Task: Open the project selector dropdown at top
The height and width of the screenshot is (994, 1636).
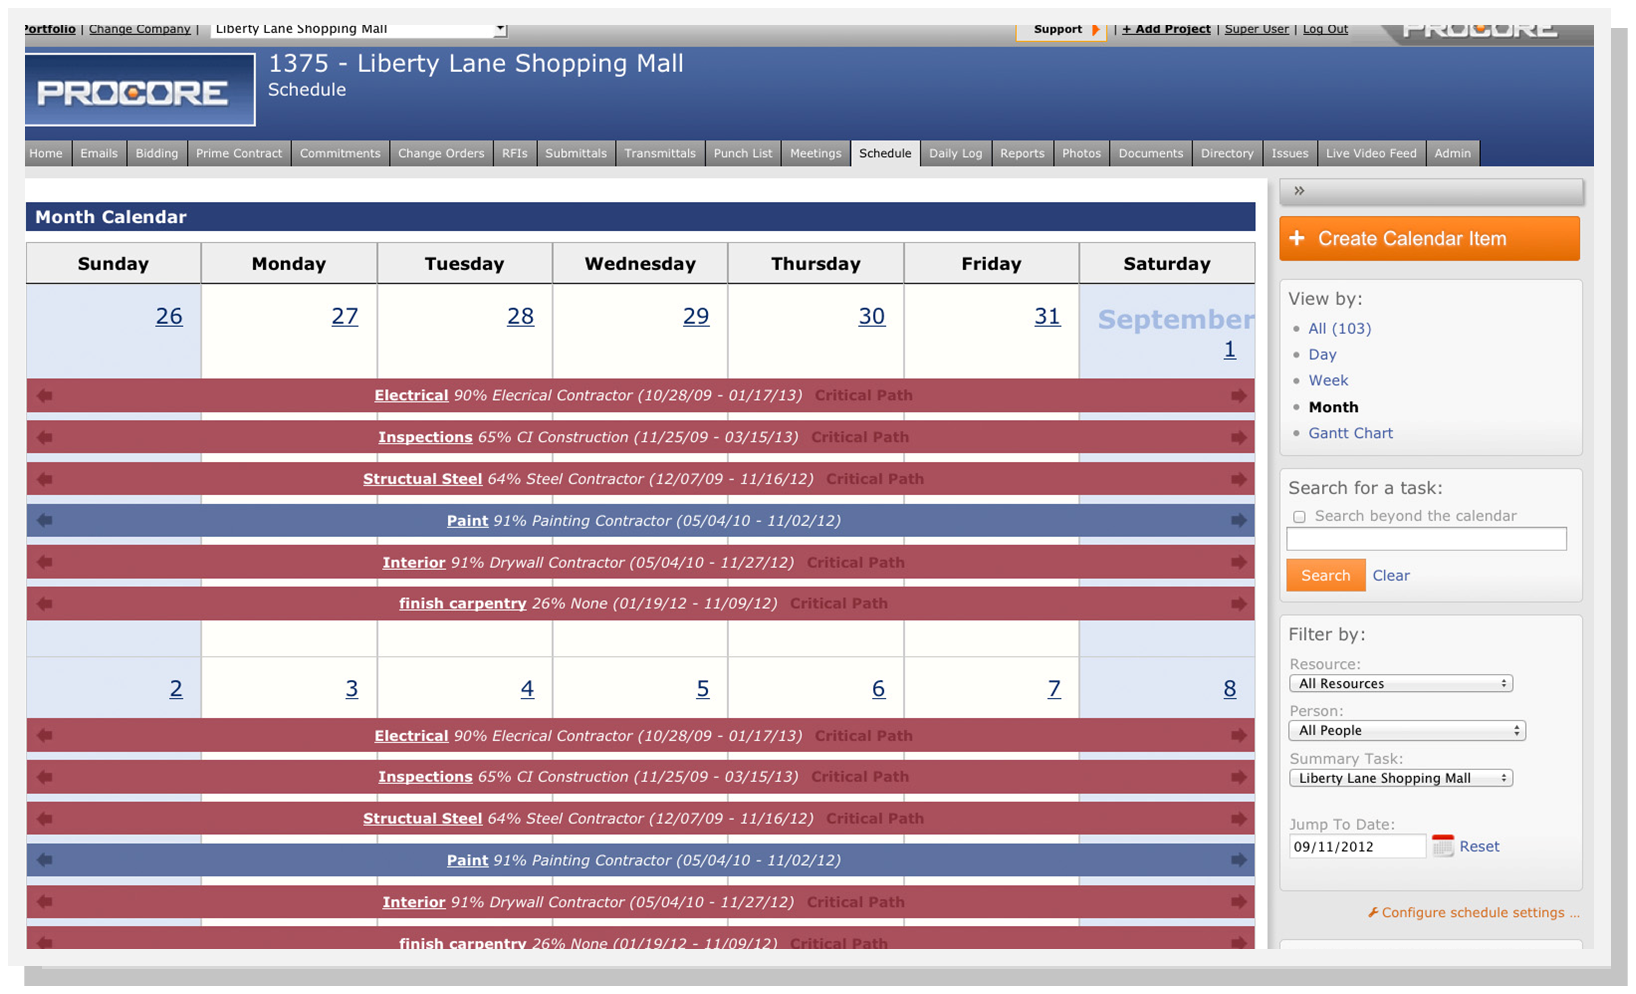Action: pos(359,29)
